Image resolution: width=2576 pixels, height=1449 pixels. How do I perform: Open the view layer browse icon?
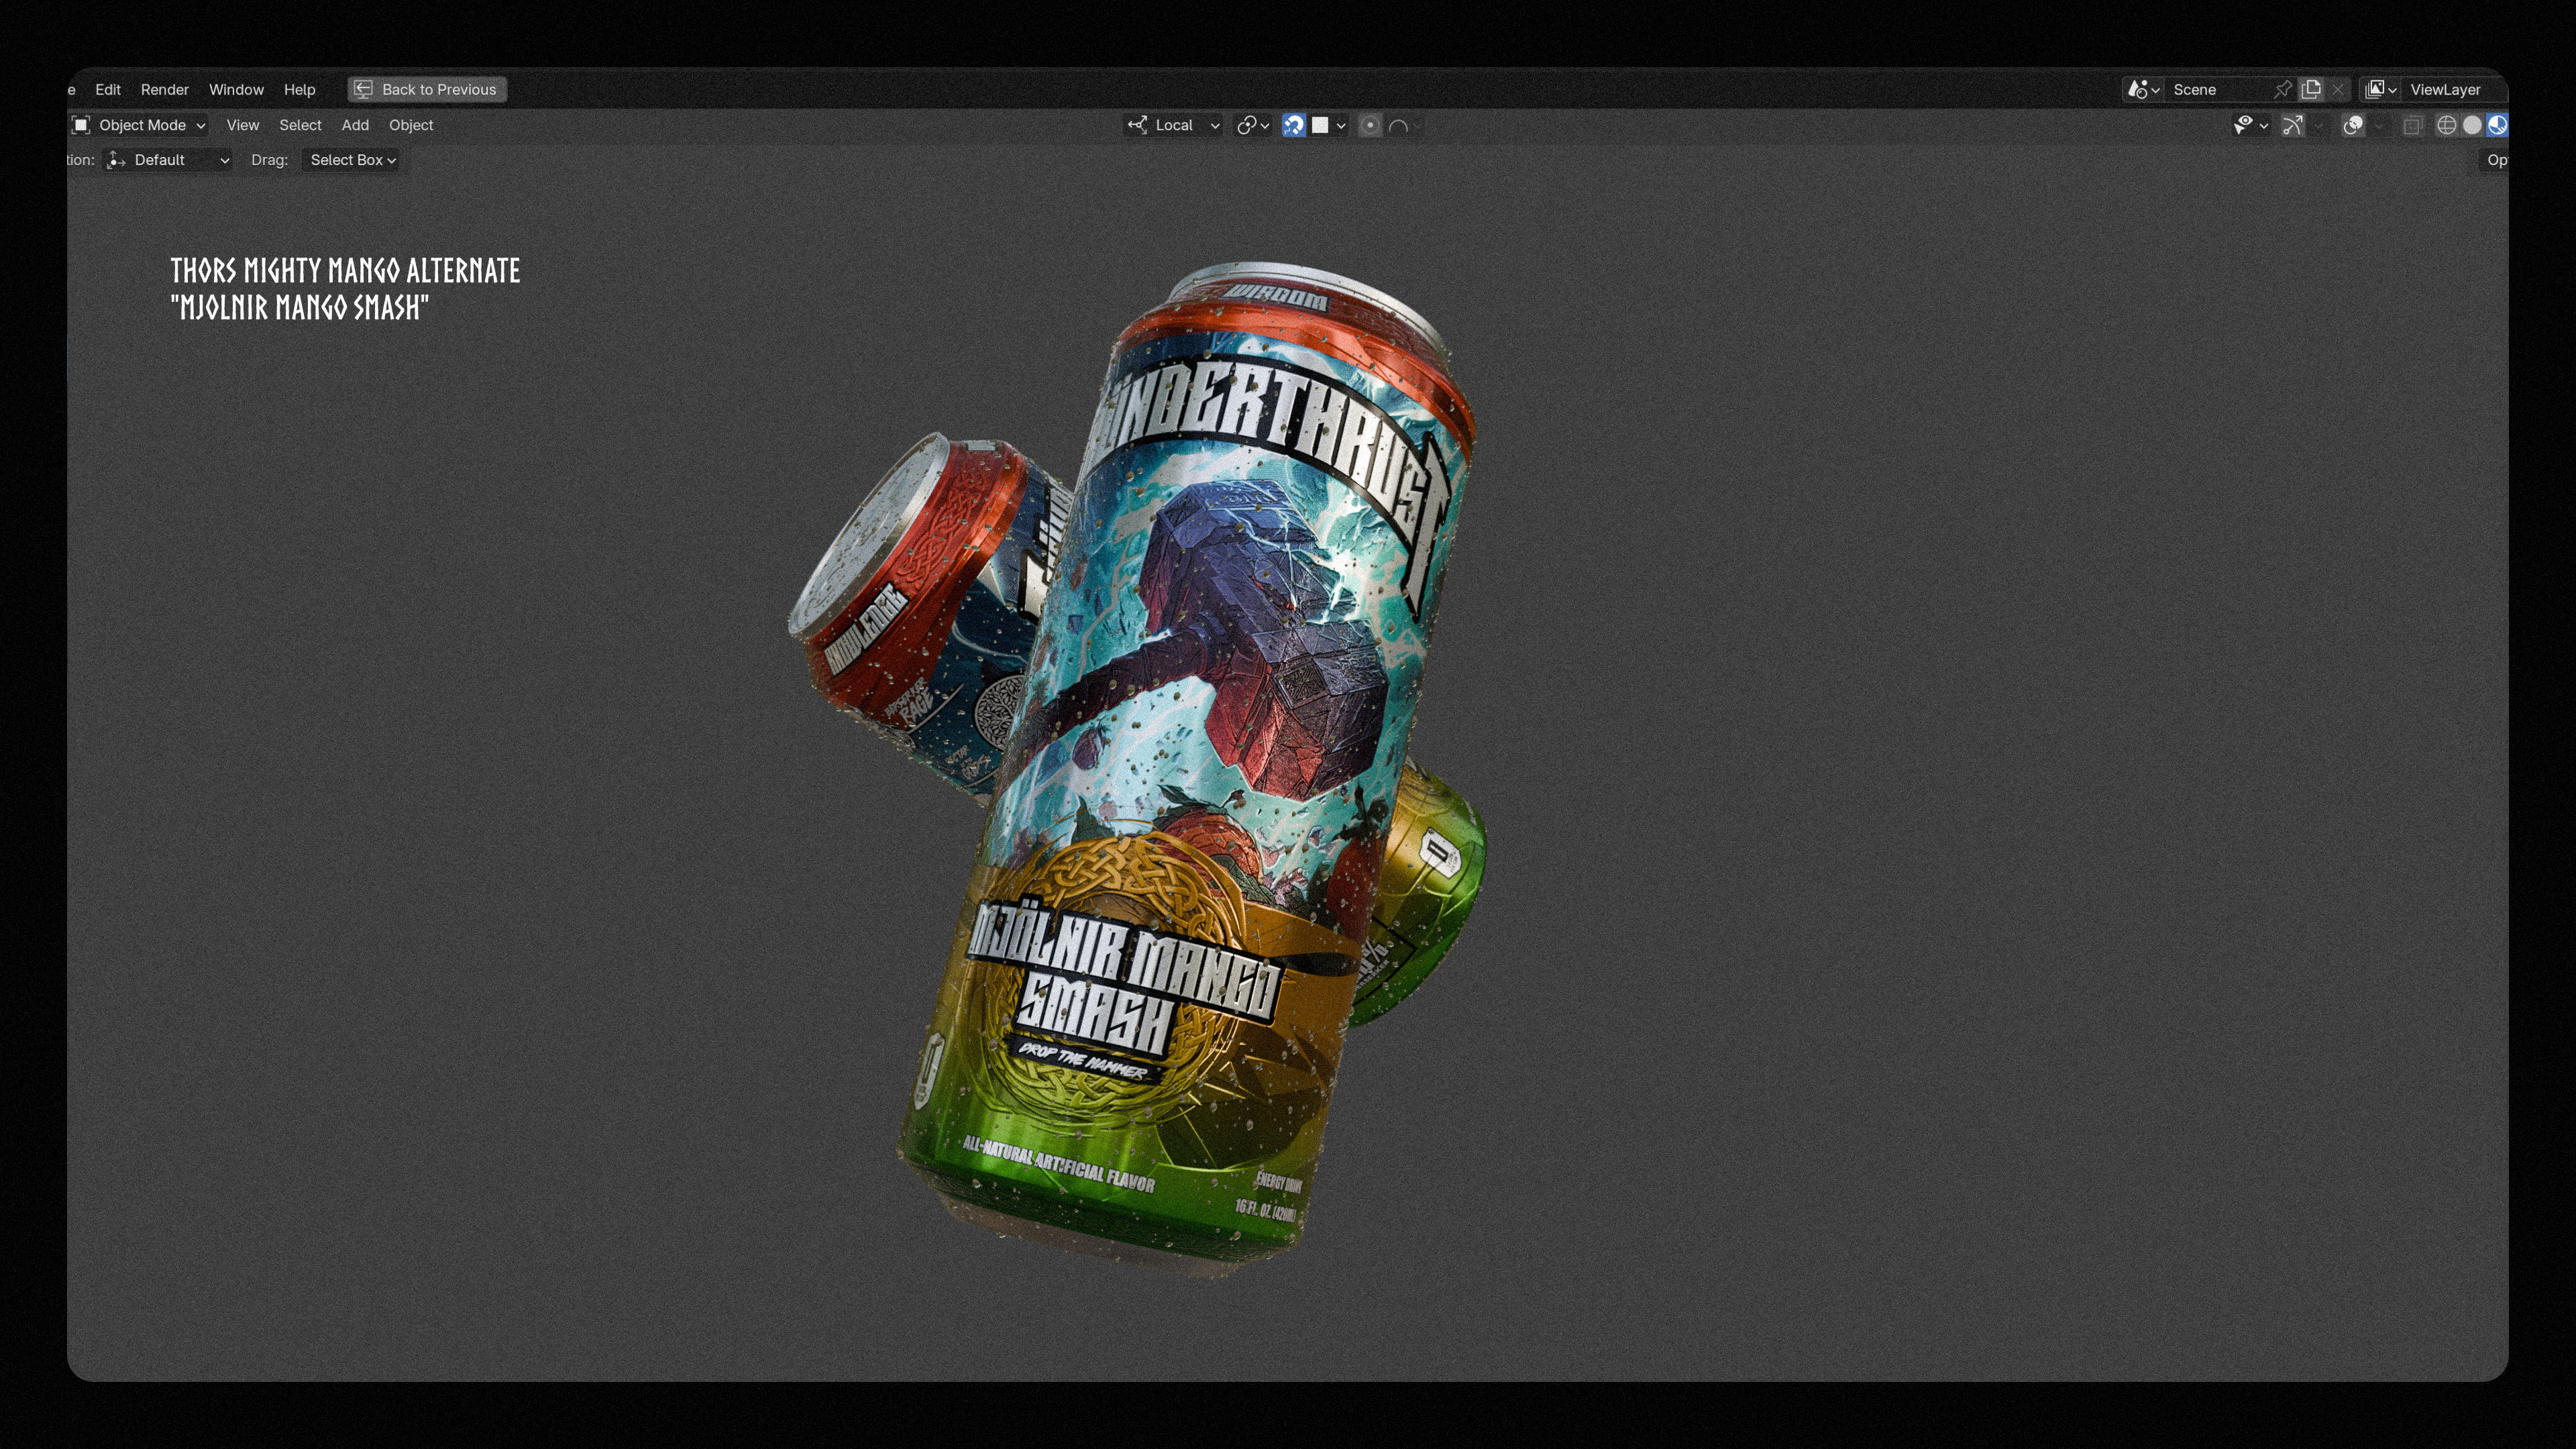coord(2379,90)
